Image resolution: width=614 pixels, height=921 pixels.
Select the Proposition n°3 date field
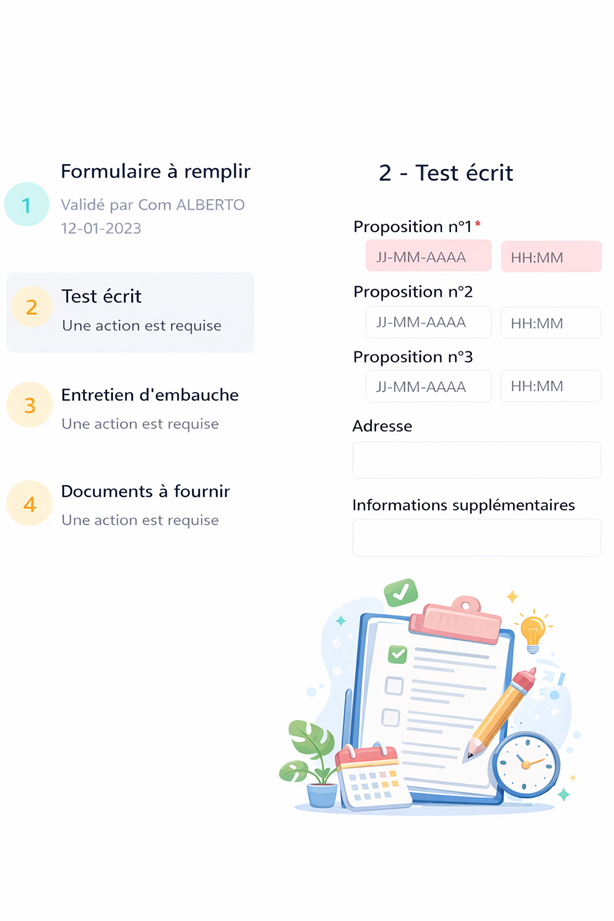pyautogui.click(x=428, y=386)
